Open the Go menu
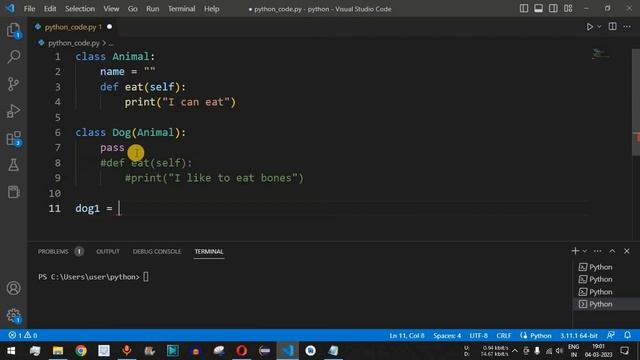 pyautogui.click(x=133, y=9)
